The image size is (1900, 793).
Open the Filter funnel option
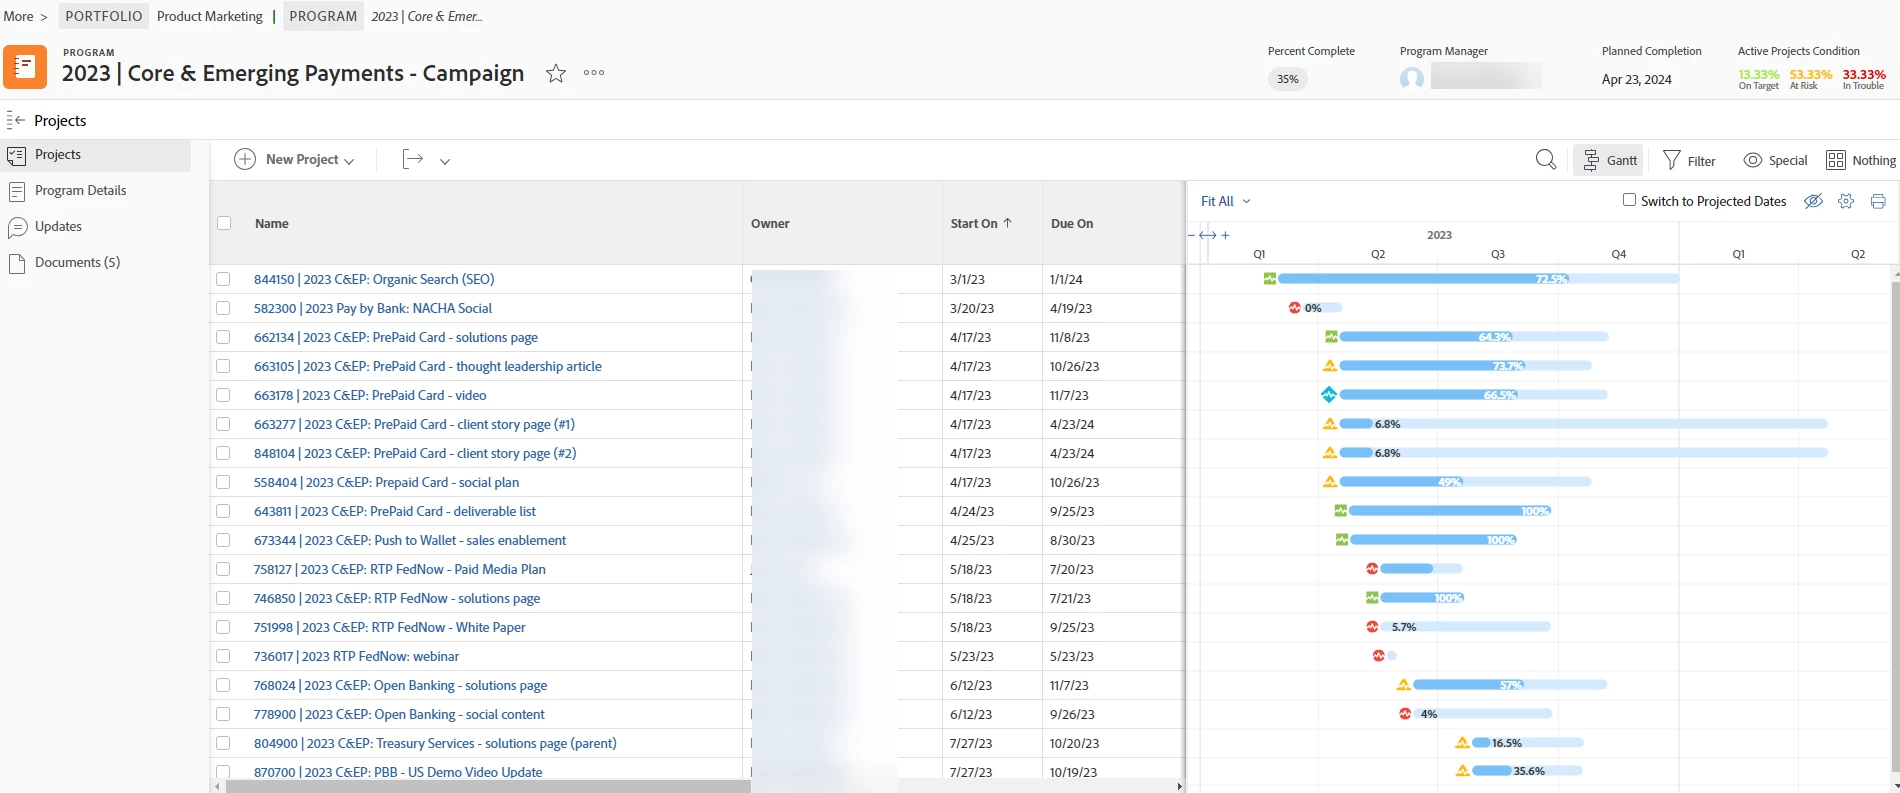(1689, 160)
